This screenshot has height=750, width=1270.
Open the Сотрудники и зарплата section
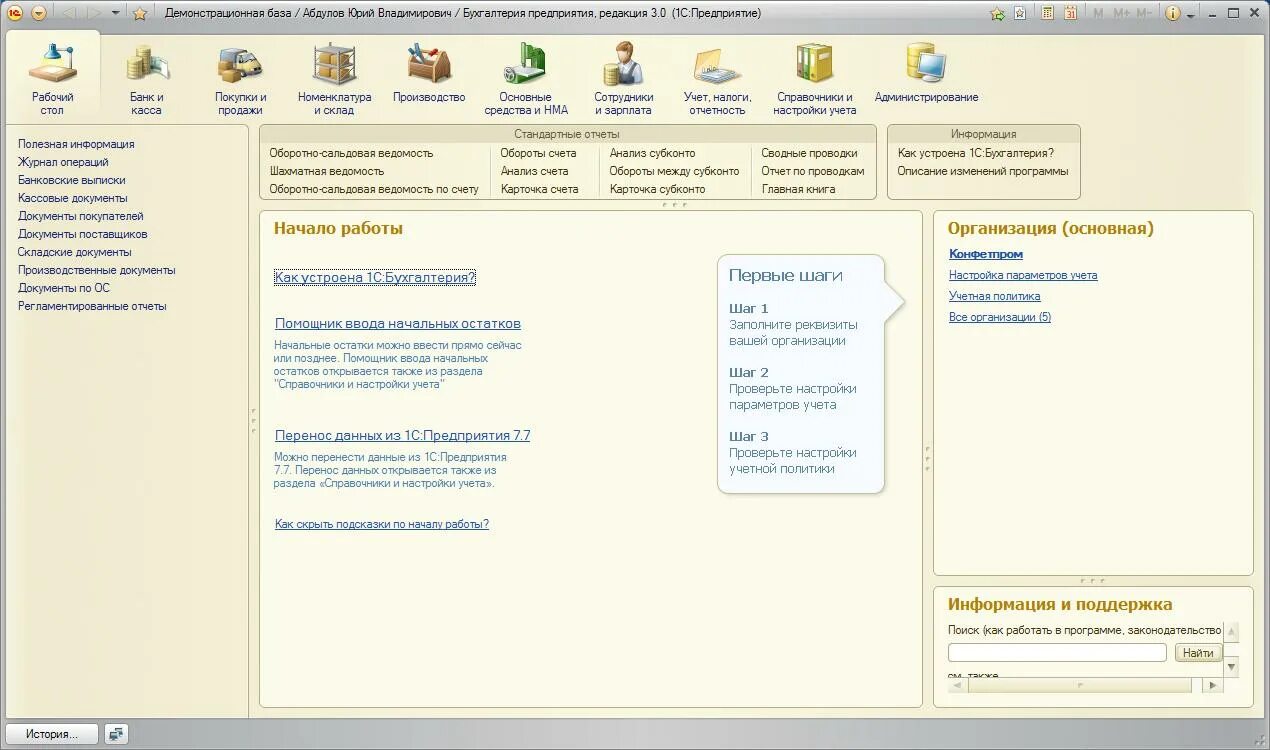coord(623,78)
